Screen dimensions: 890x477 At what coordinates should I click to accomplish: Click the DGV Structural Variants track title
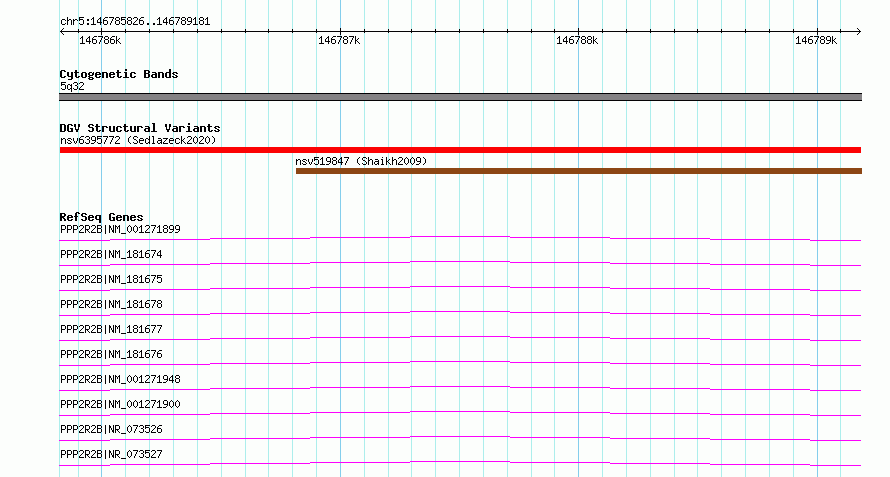coord(140,128)
